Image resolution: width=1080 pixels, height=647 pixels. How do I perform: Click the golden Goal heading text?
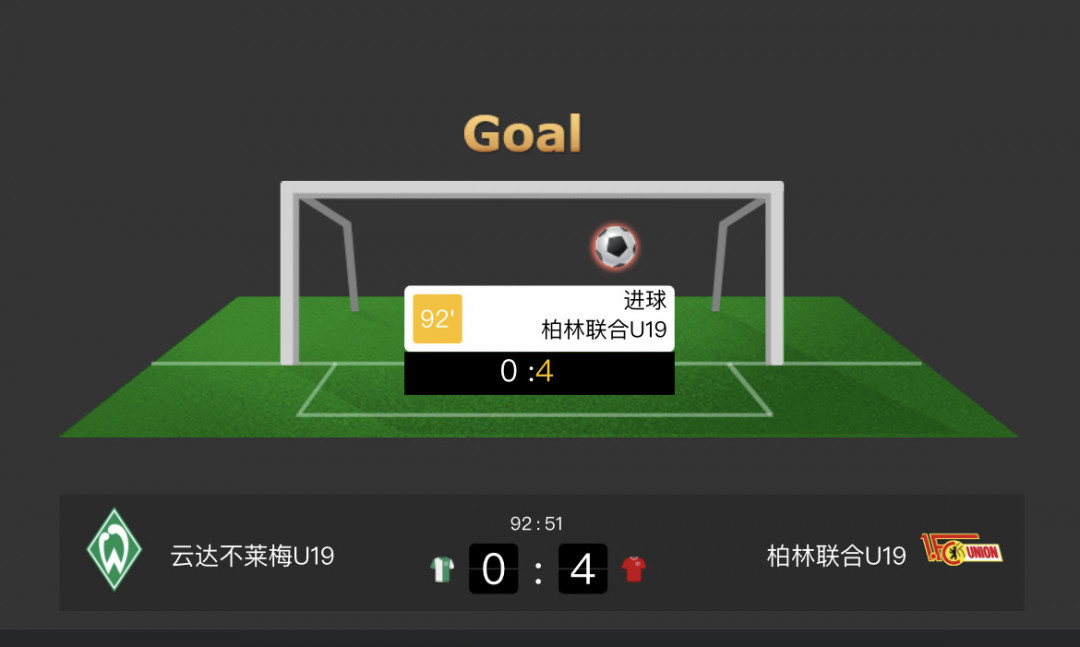(x=523, y=133)
